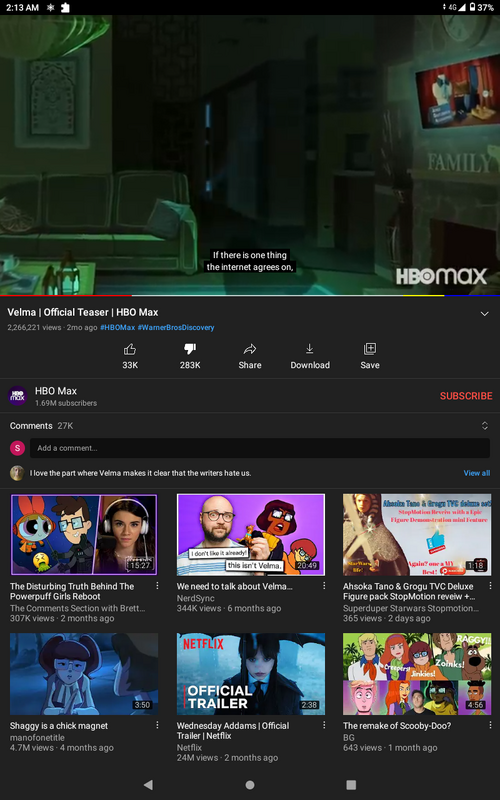The height and width of the screenshot is (800, 500).
Task: Open the title 'The Disturbing Truth Behind The Powerpuff Girls Reboot'
Action: pyautogui.click(x=72, y=591)
